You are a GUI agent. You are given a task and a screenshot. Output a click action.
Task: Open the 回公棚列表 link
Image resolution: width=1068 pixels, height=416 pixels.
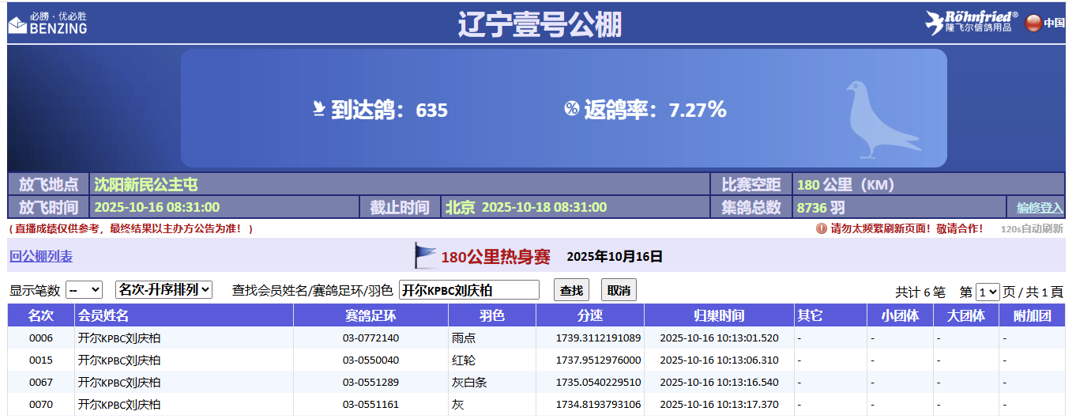(x=41, y=256)
